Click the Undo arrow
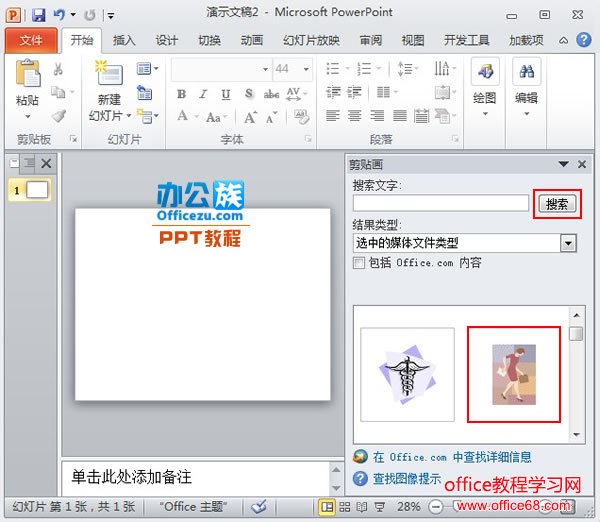This screenshot has height=522, width=600. (59, 15)
